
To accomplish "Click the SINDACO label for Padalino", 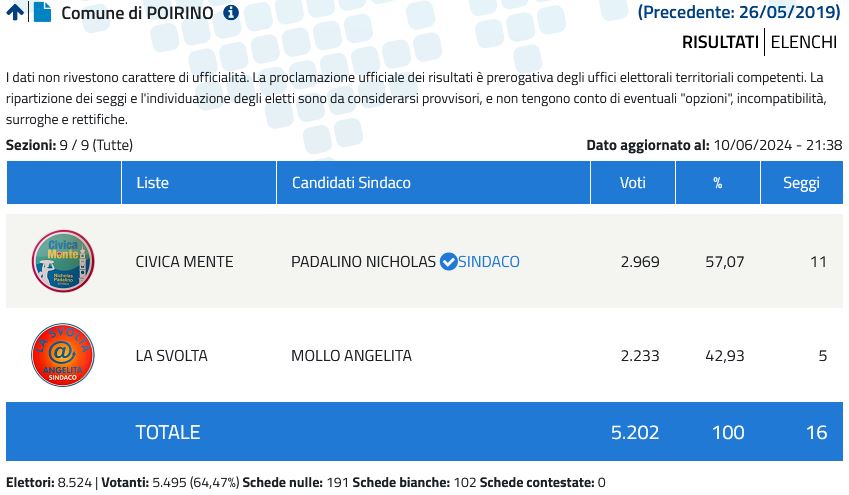I will 489,262.
